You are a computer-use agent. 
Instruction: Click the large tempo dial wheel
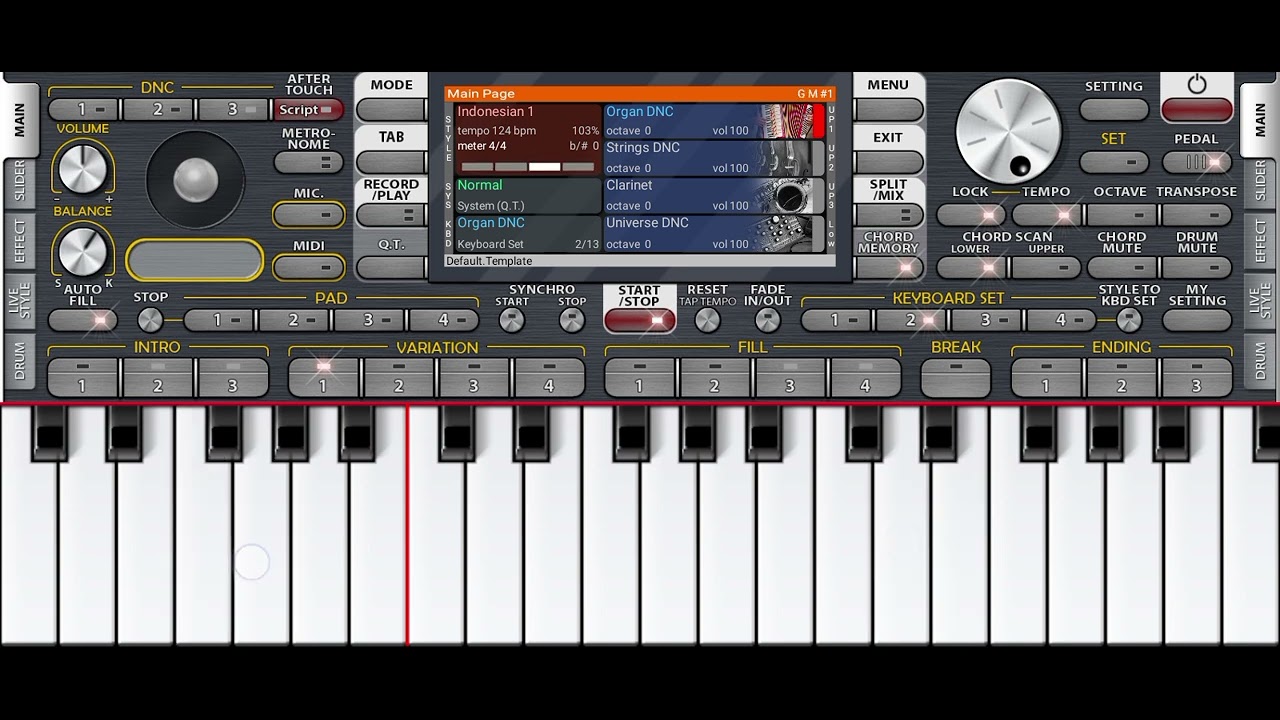(1008, 131)
